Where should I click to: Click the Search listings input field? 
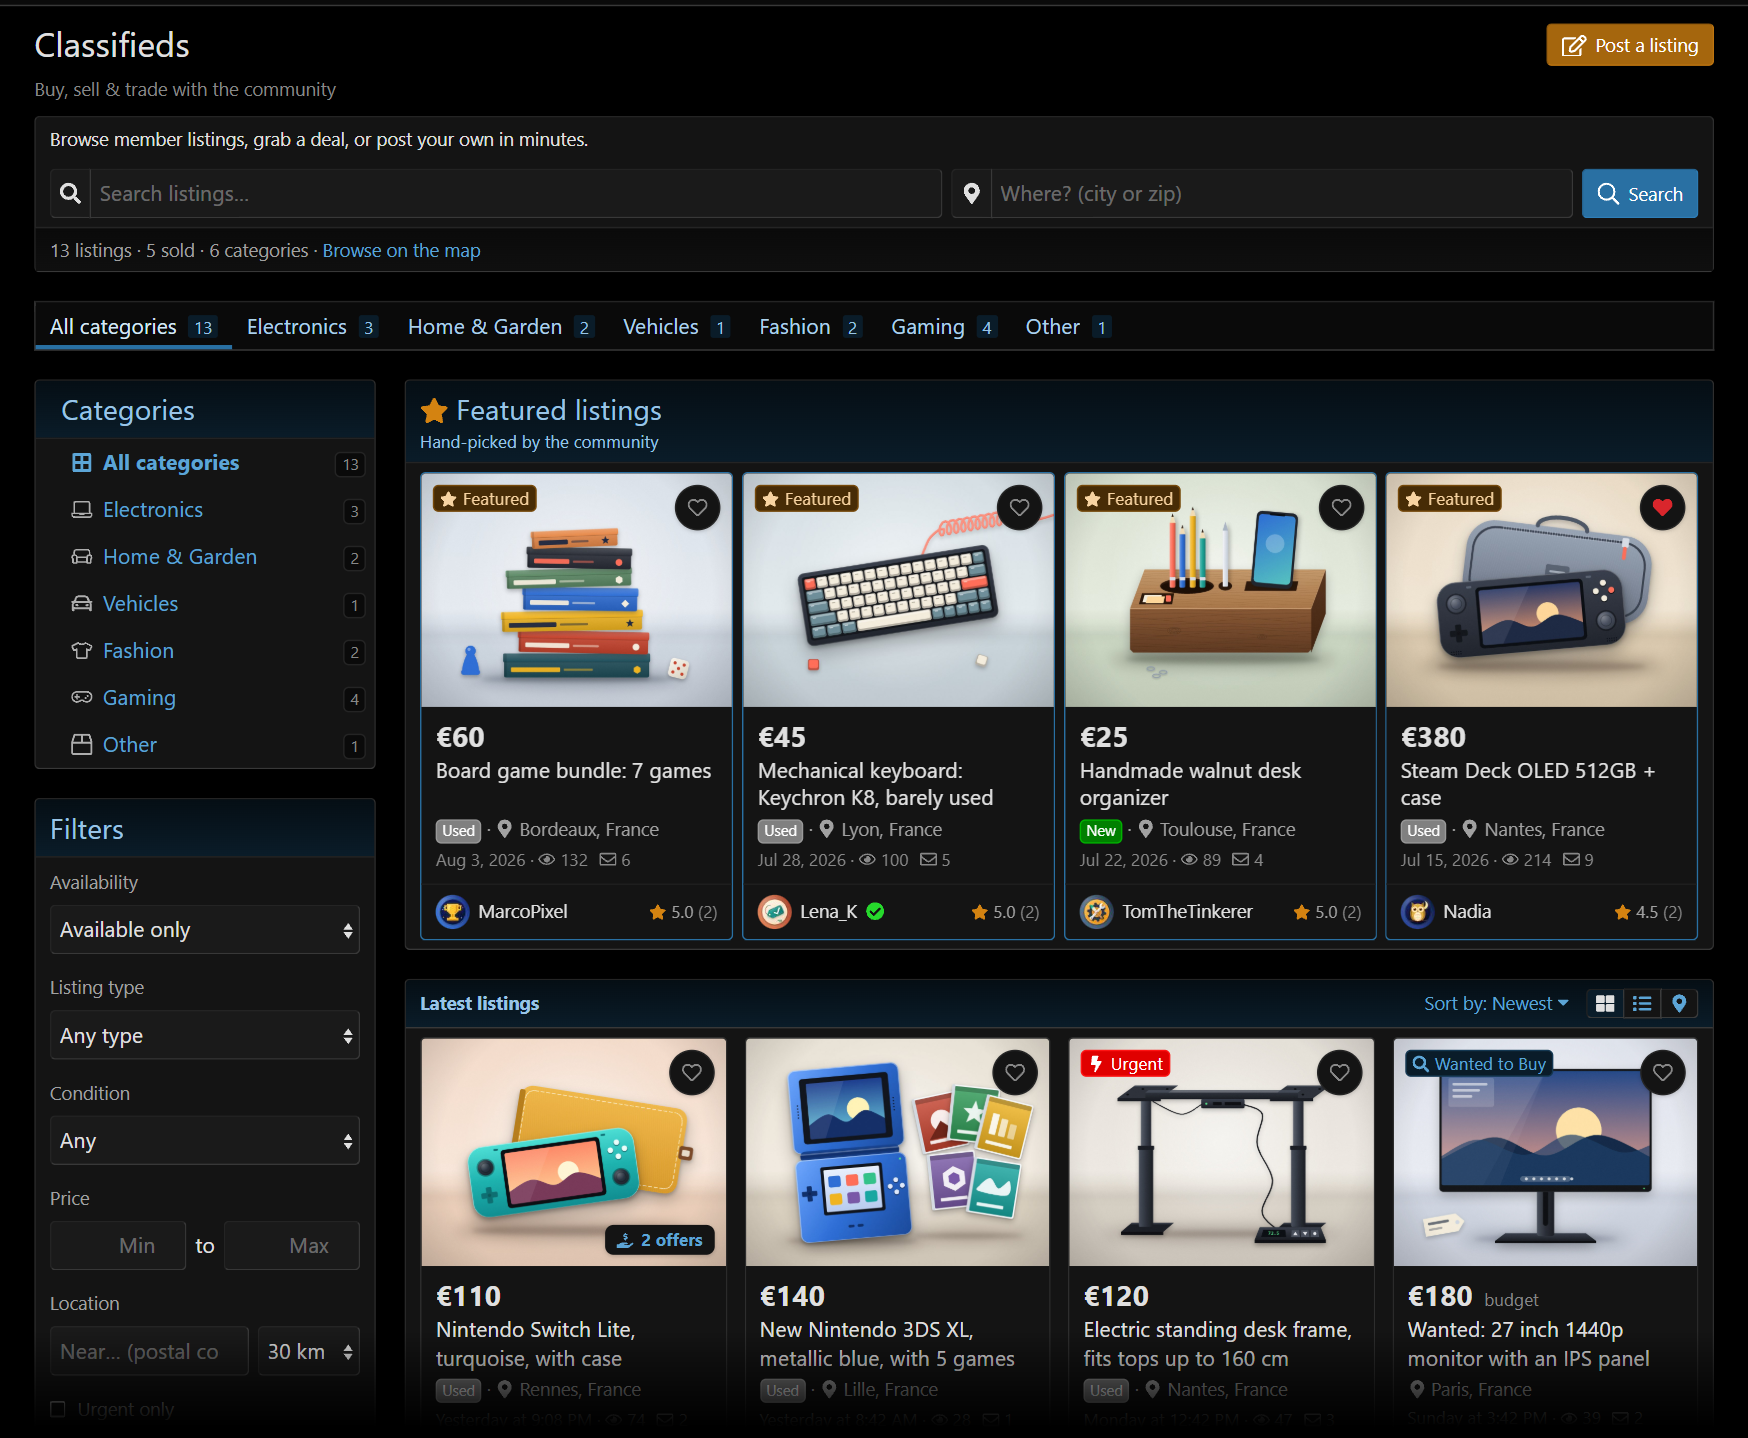click(516, 194)
